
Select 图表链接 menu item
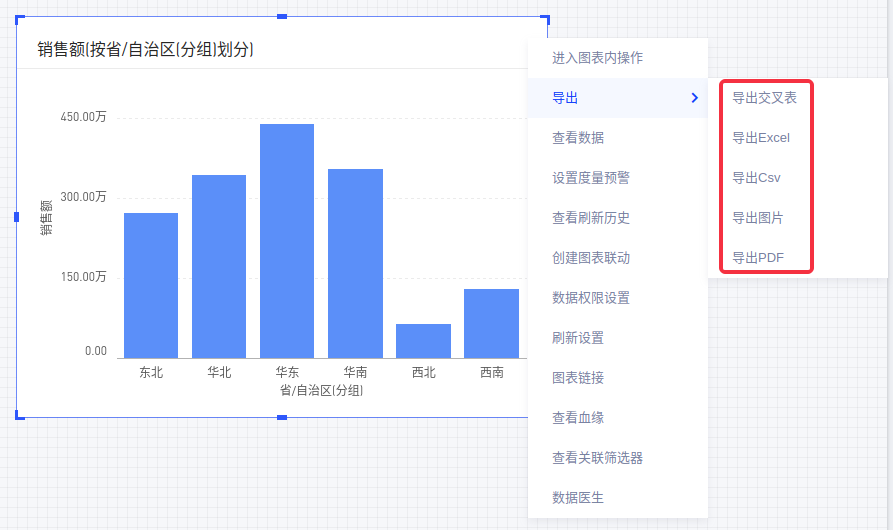(x=578, y=378)
